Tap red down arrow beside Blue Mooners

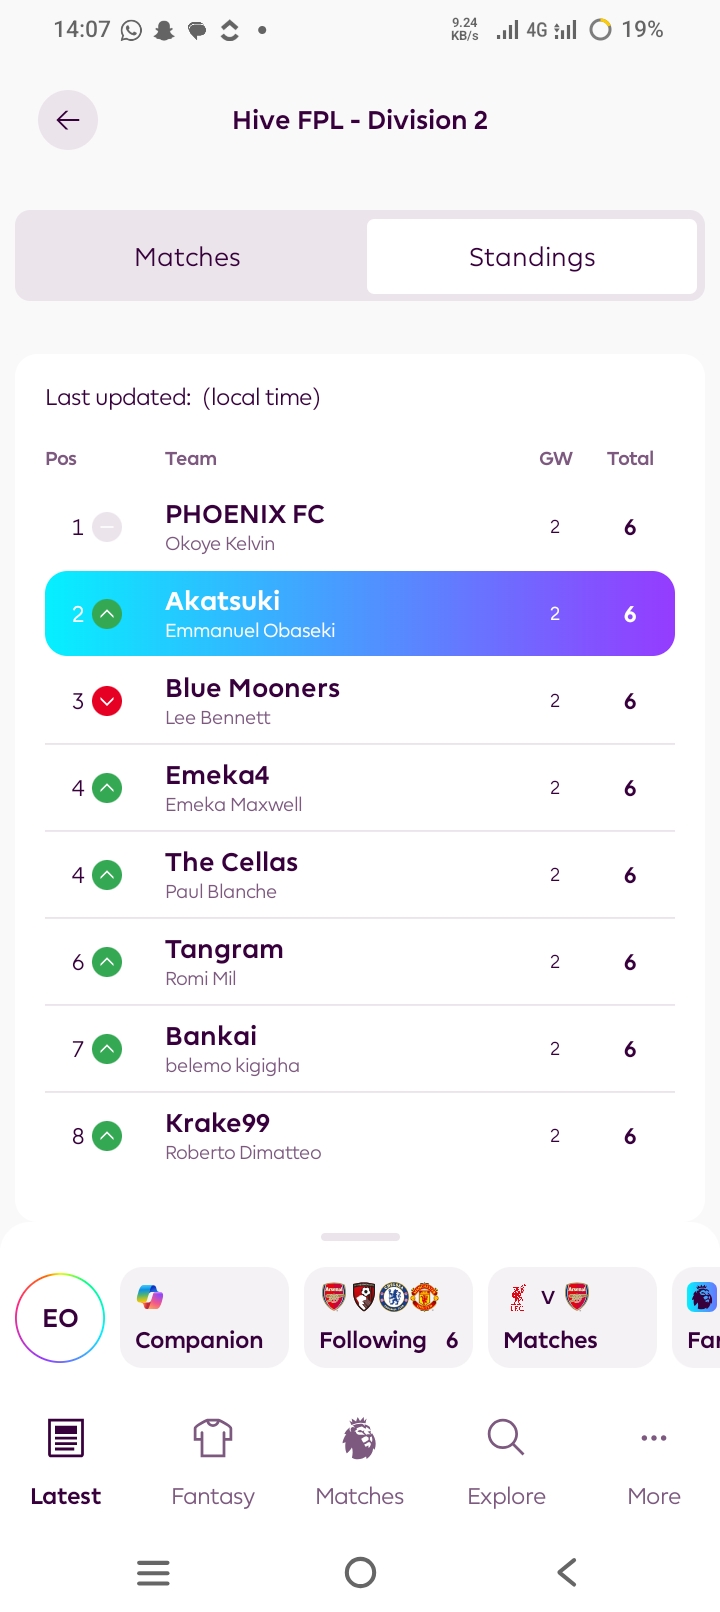click(107, 701)
